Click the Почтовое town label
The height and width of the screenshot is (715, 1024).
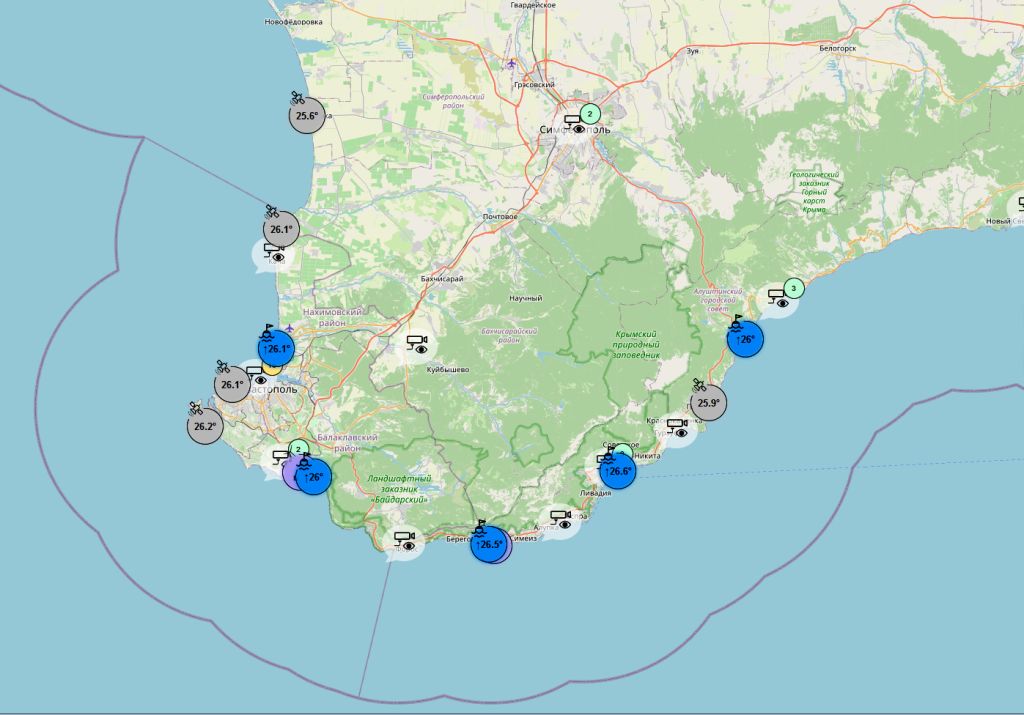click(x=500, y=217)
